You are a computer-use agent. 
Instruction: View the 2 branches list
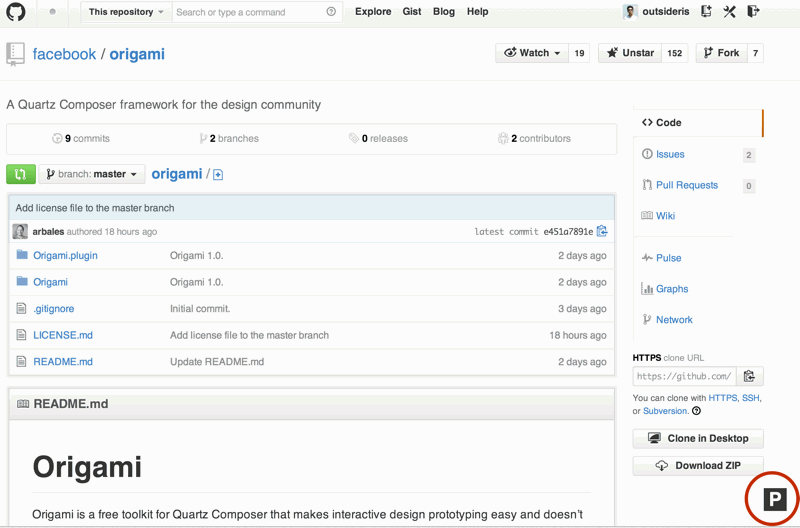pos(229,138)
